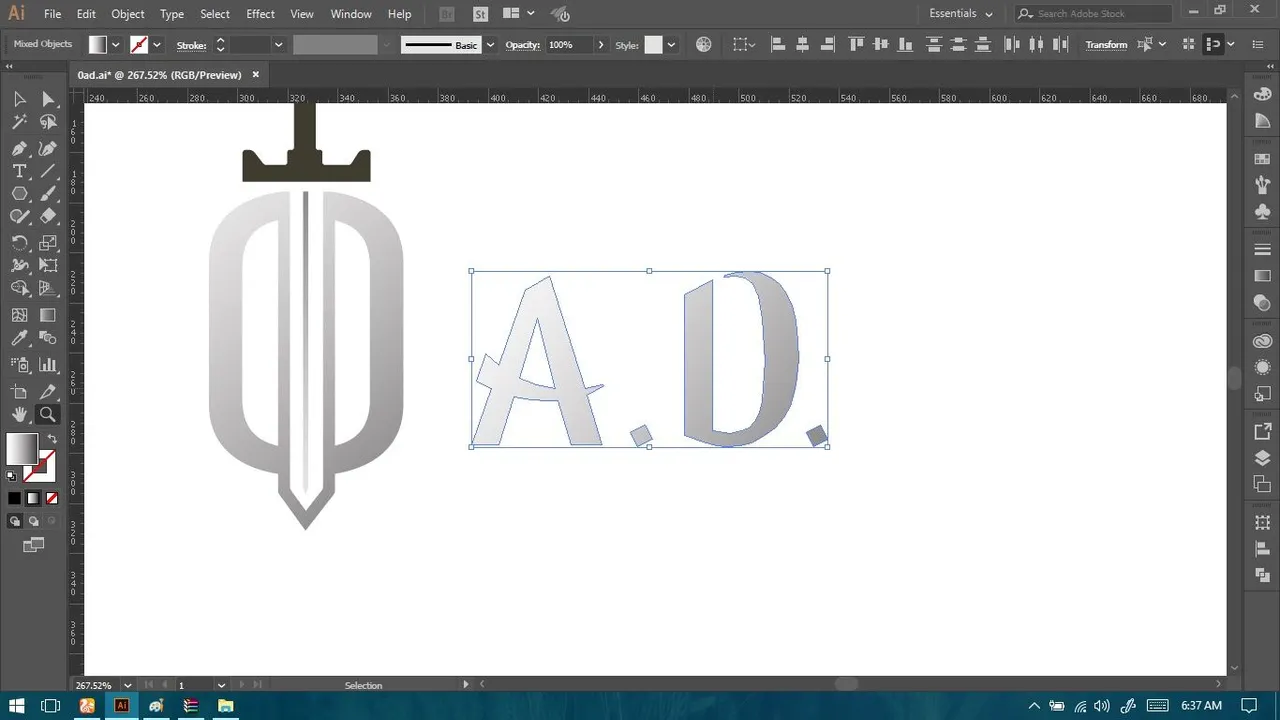Viewport: 1280px width, 720px height.
Task: Enable Draw Behind mode
Action: click(33, 521)
